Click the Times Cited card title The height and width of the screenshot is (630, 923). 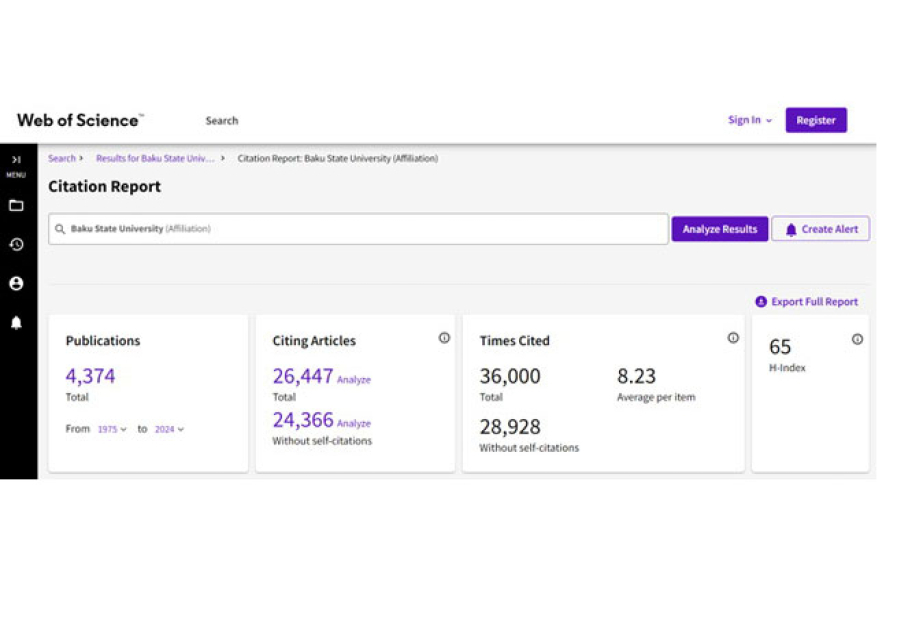tap(514, 341)
